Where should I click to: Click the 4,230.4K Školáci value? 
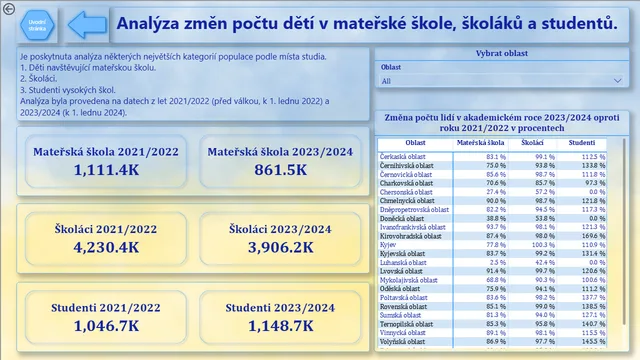coord(106,247)
